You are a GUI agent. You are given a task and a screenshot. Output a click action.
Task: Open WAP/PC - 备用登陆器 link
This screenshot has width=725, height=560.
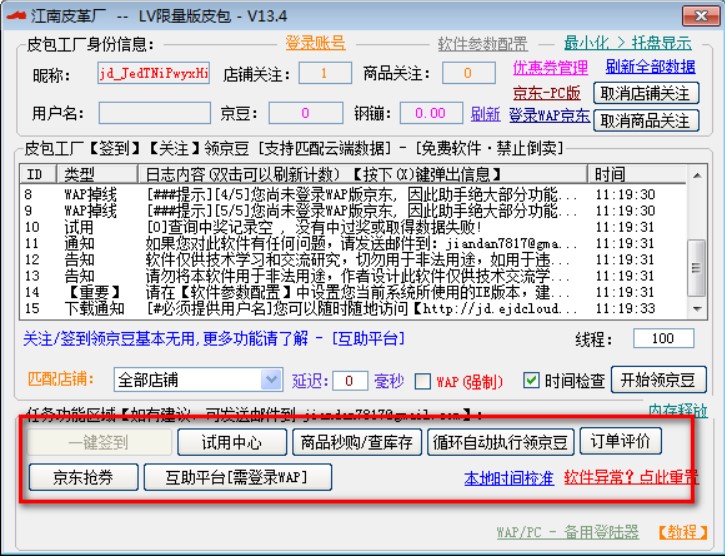coord(568,532)
